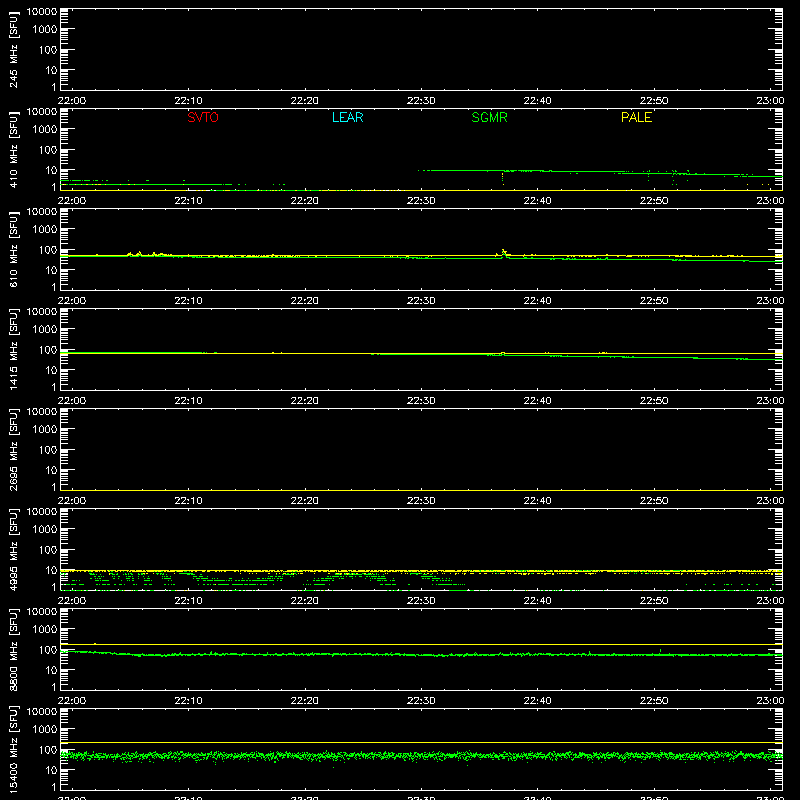Click the yellow burst spike near 22:37 at 610 MHz
Viewport: 800px width, 800px height.
click(504, 252)
